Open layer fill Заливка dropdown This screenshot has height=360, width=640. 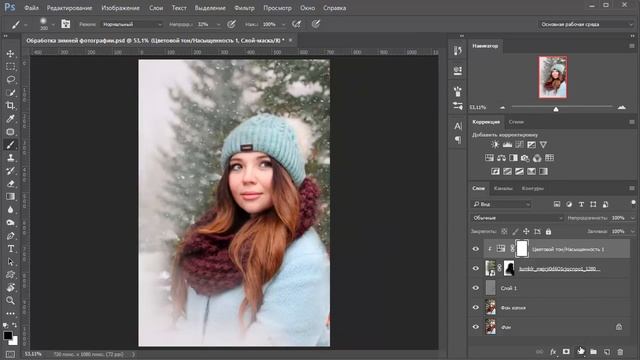pos(633,231)
